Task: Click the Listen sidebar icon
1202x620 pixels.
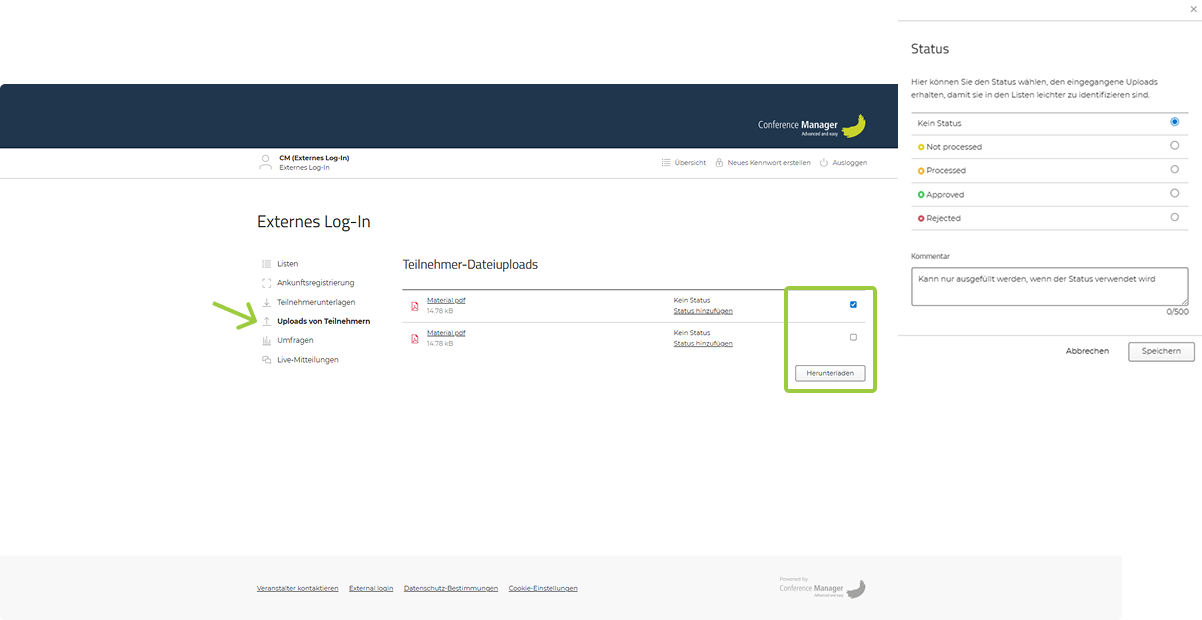Action: (266, 264)
